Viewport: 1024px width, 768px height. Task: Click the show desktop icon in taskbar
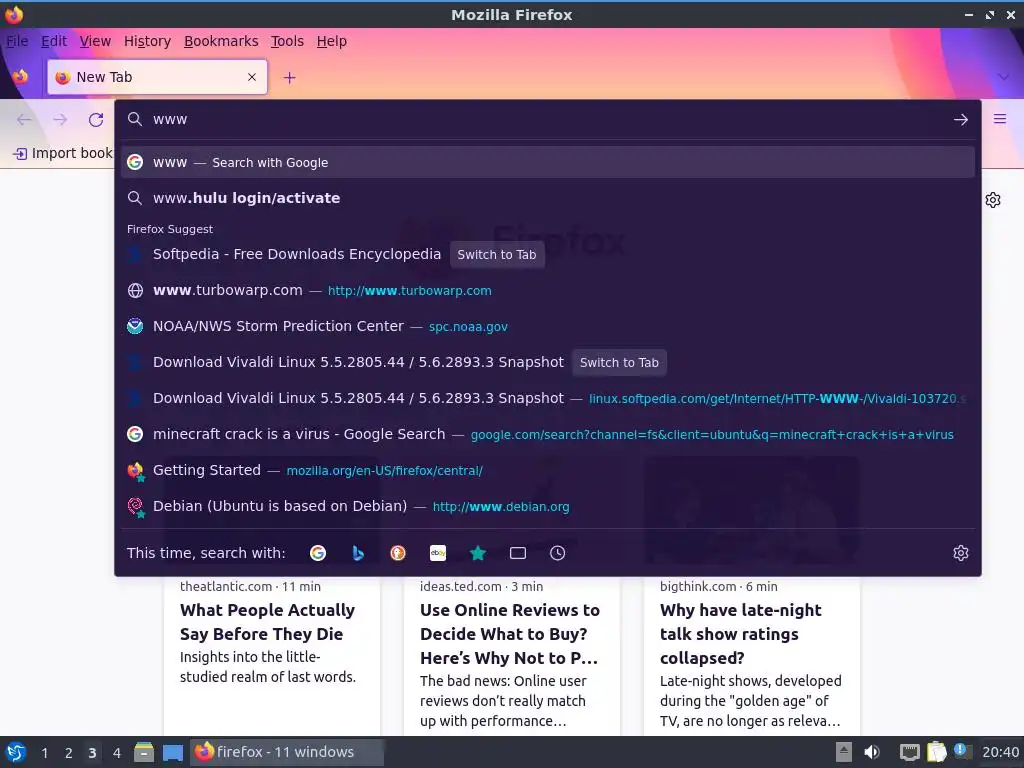point(173,752)
